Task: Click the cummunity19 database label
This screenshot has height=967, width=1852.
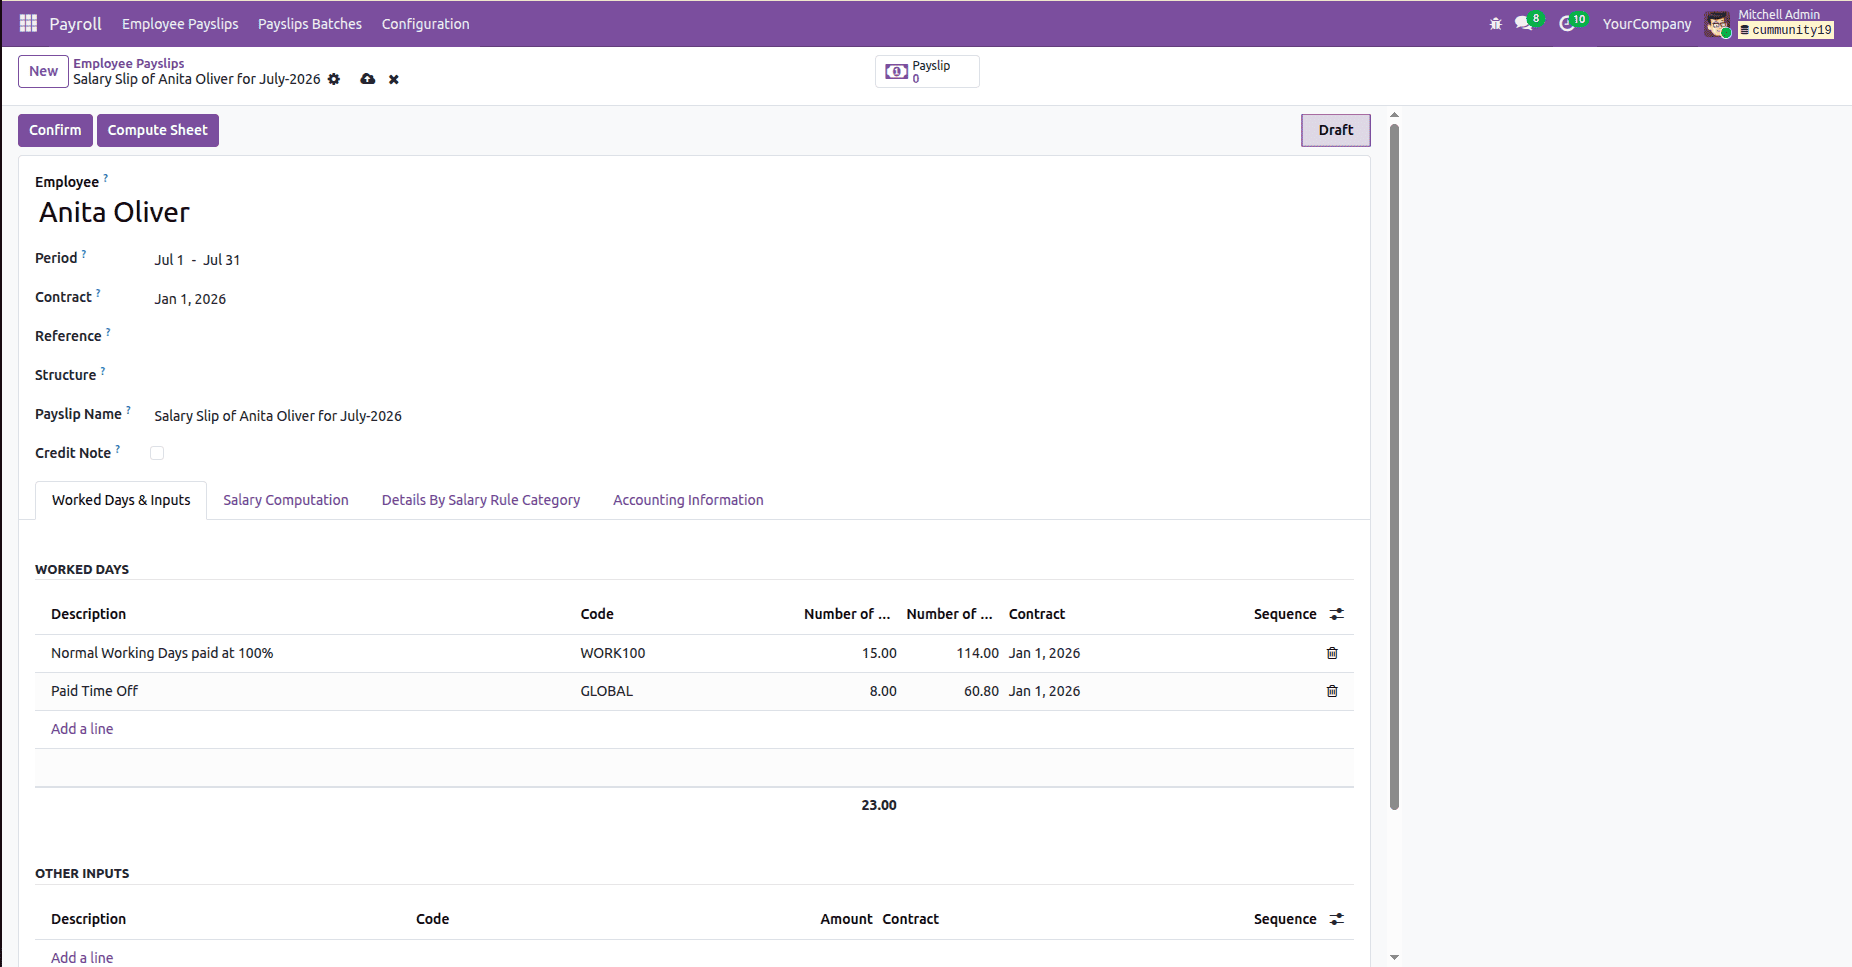Action: (1786, 30)
